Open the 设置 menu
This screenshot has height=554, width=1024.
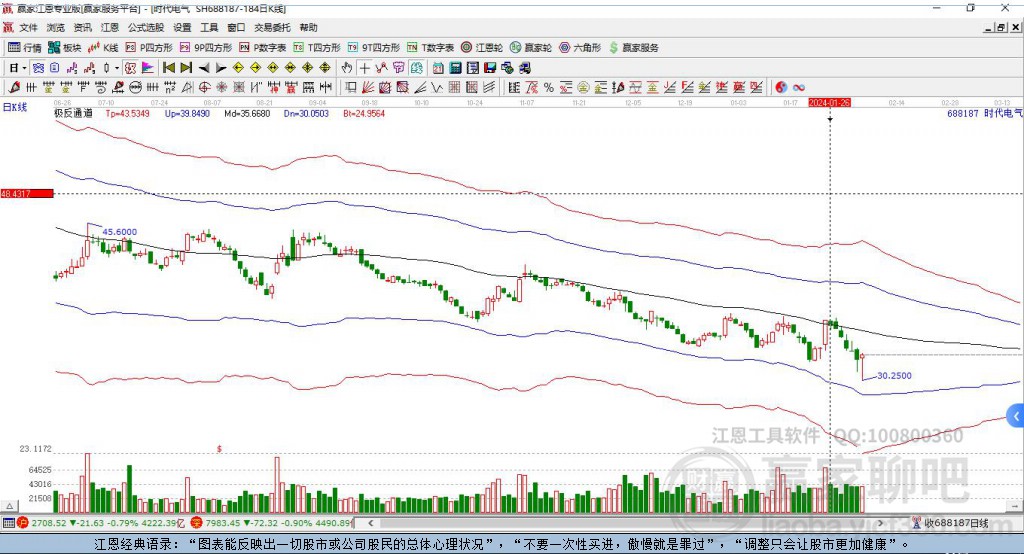182,27
